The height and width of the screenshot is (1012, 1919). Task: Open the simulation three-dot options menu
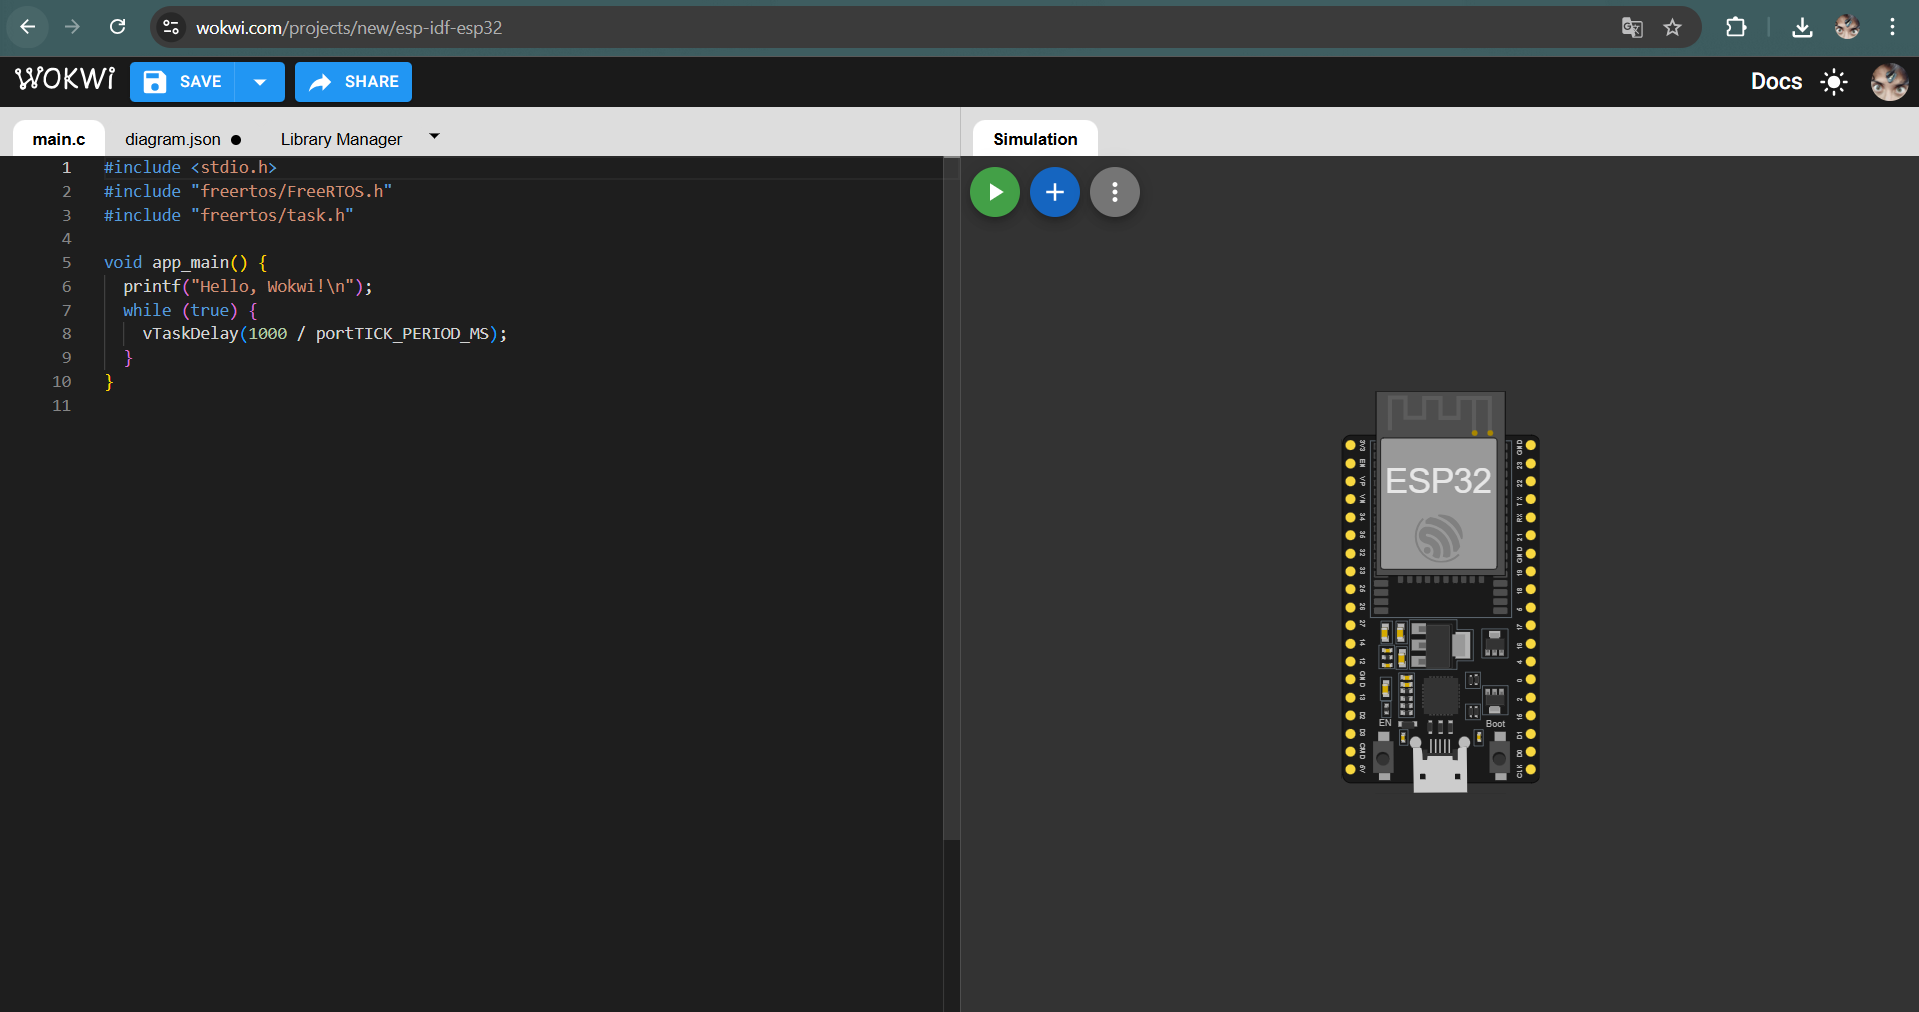point(1114,192)
